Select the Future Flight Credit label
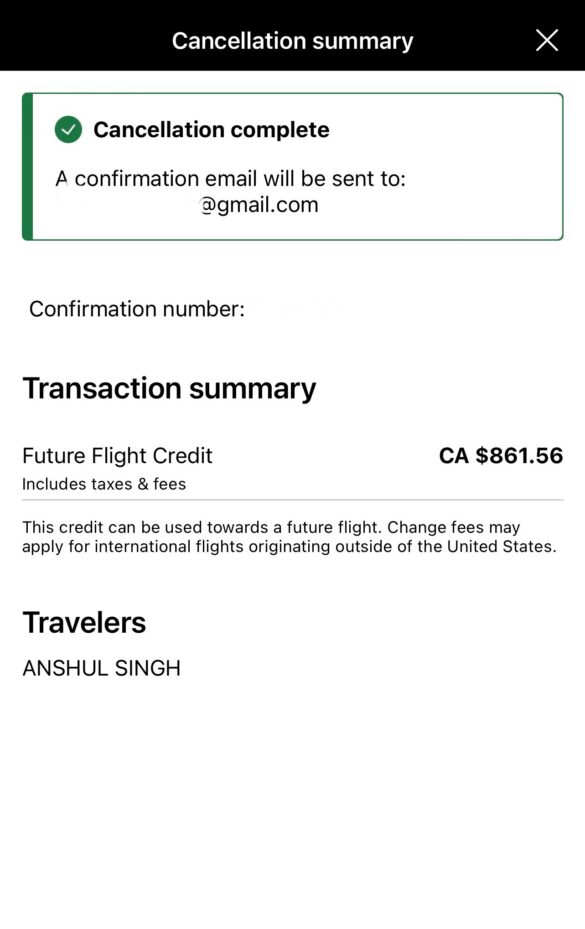Image resolution: width=585 pixels, height=929 pixels. click(117, 455)
